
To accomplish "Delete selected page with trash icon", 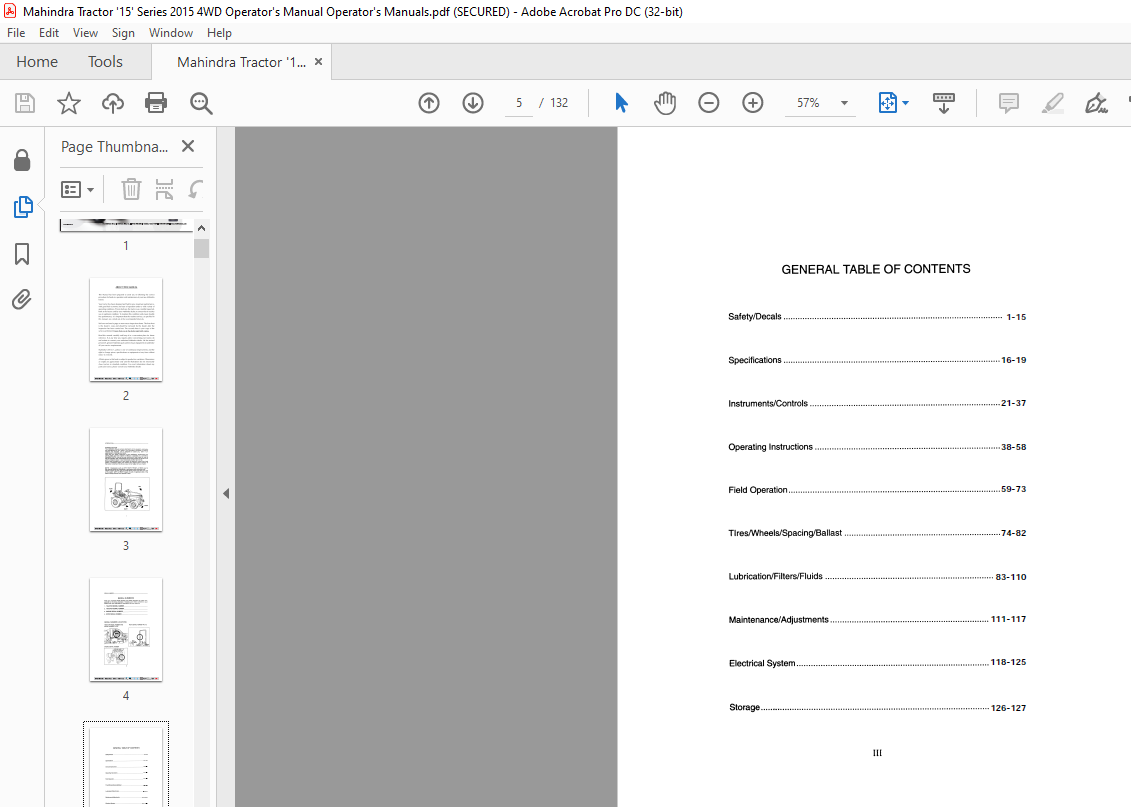I will (131, 190).
